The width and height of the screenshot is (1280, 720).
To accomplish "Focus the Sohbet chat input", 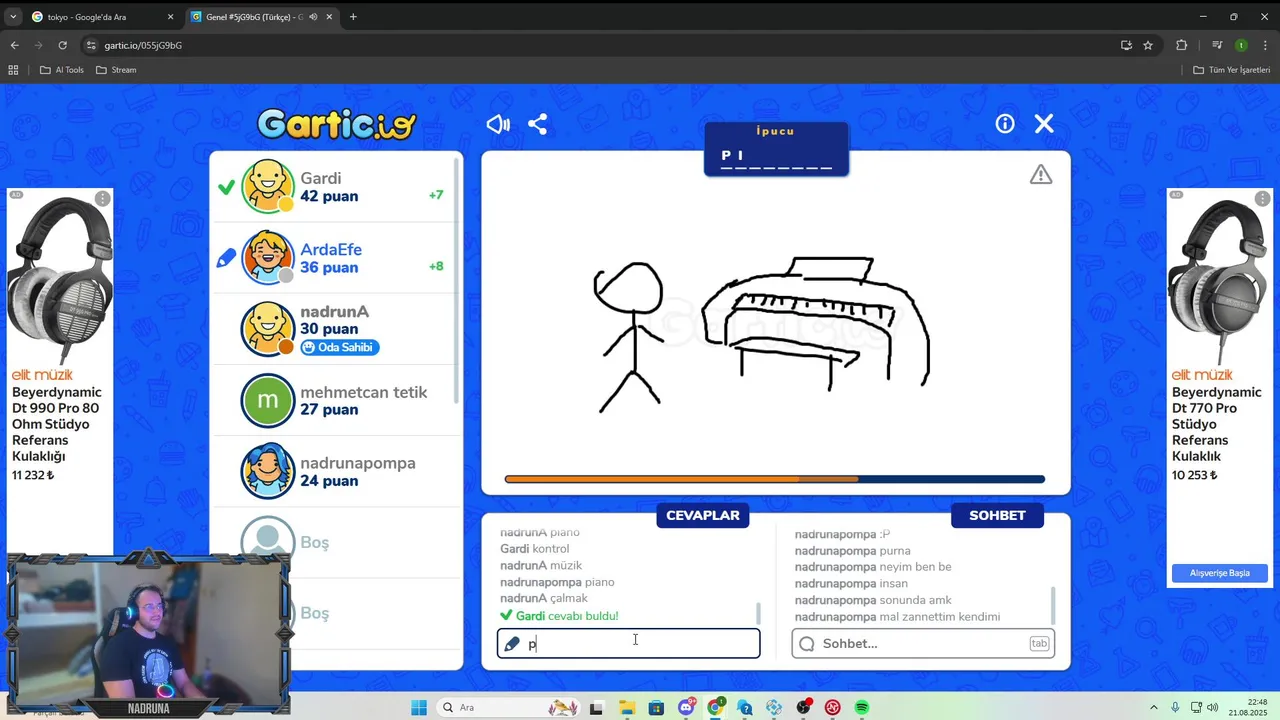I will (923, 644).
